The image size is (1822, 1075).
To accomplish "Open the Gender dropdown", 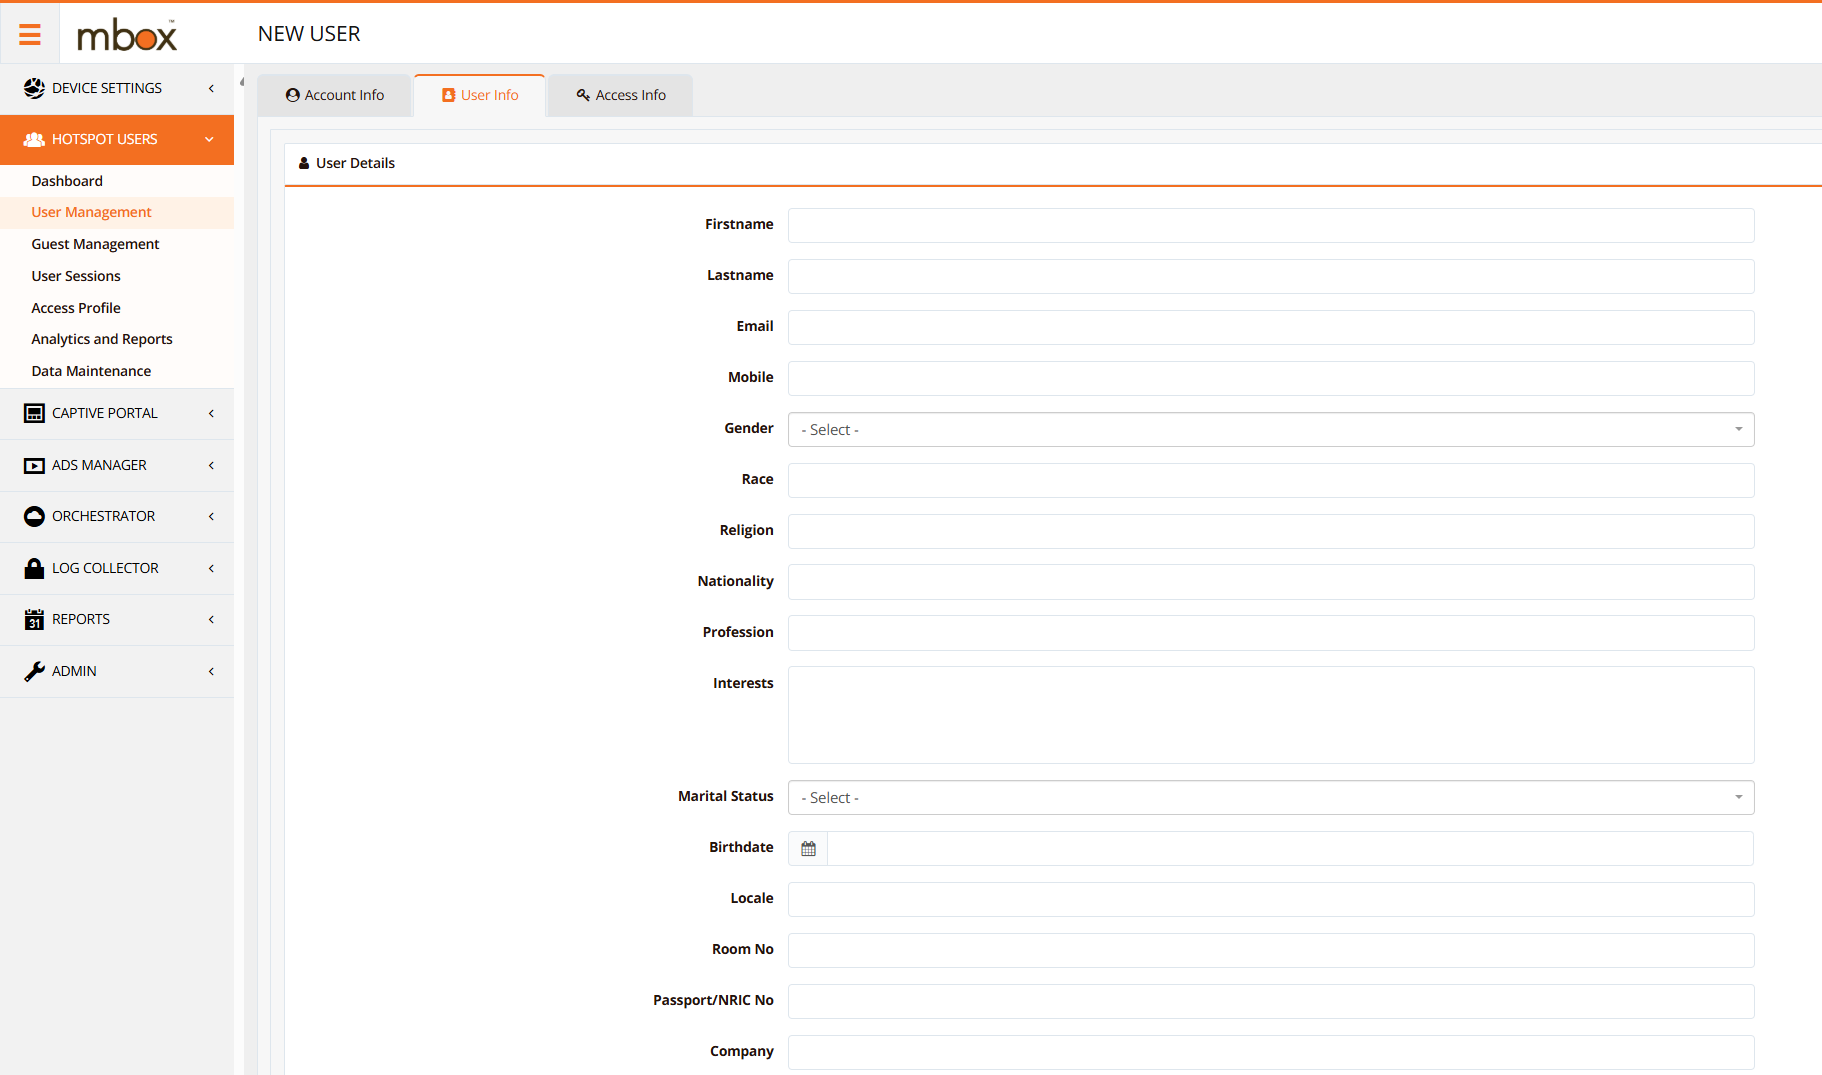I will point(1270,430).
